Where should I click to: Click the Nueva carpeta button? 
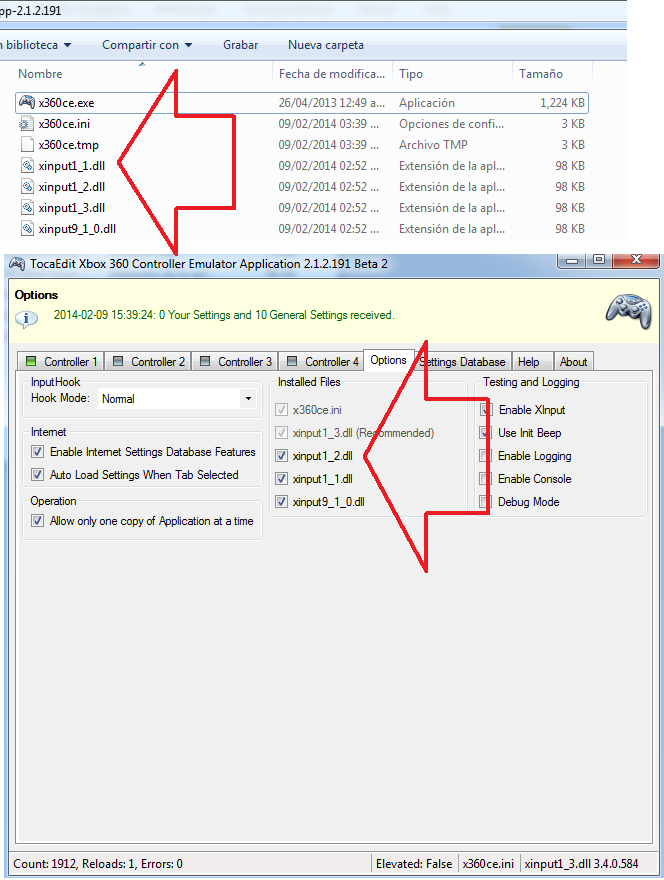pos(326,45)
